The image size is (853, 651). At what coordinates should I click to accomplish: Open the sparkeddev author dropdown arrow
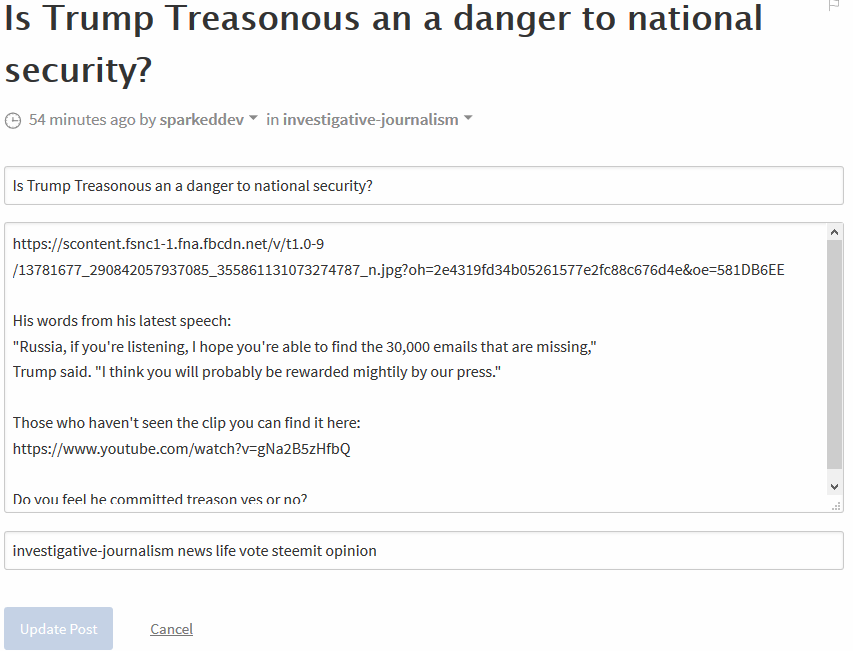tap(253, 118)
